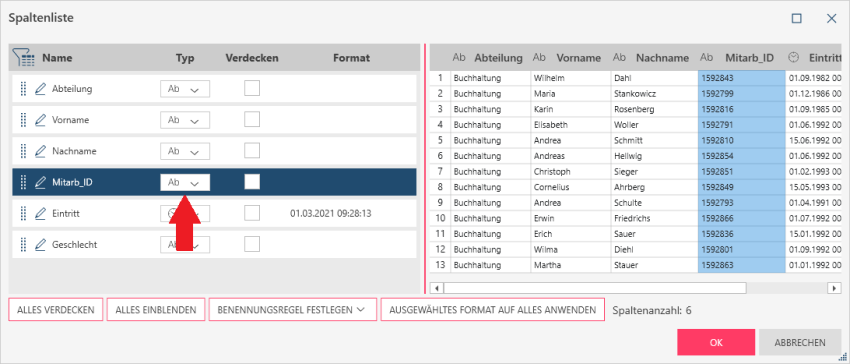850x364 pixels.
Task: Click the pencil edit icon for Eintritt
Action: pyautogui.click(x=41, y=214)
